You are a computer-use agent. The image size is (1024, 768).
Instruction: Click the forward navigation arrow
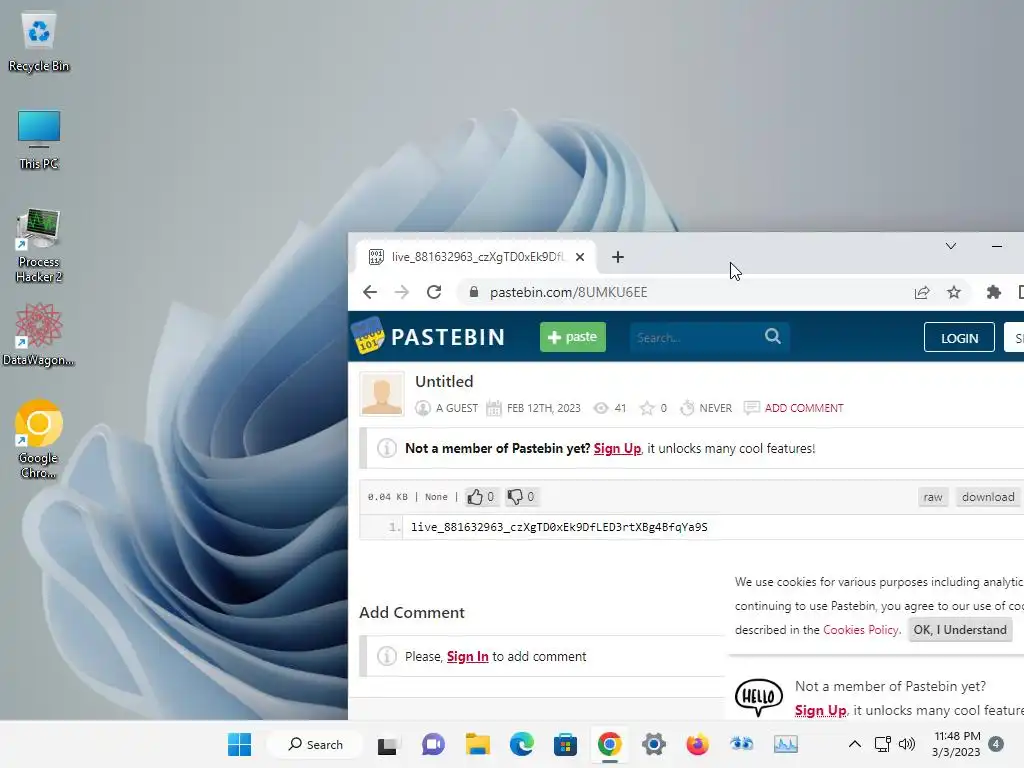click(x=402, y=292)
